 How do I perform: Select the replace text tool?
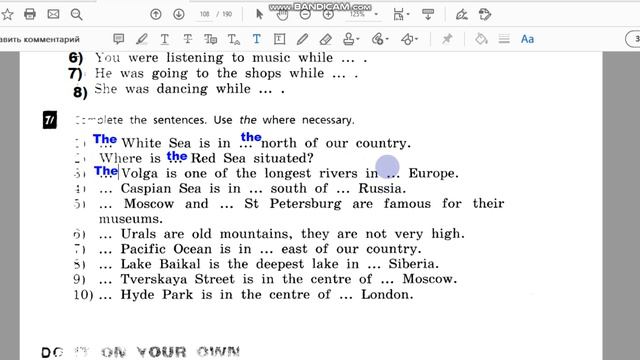pos(210,39)
